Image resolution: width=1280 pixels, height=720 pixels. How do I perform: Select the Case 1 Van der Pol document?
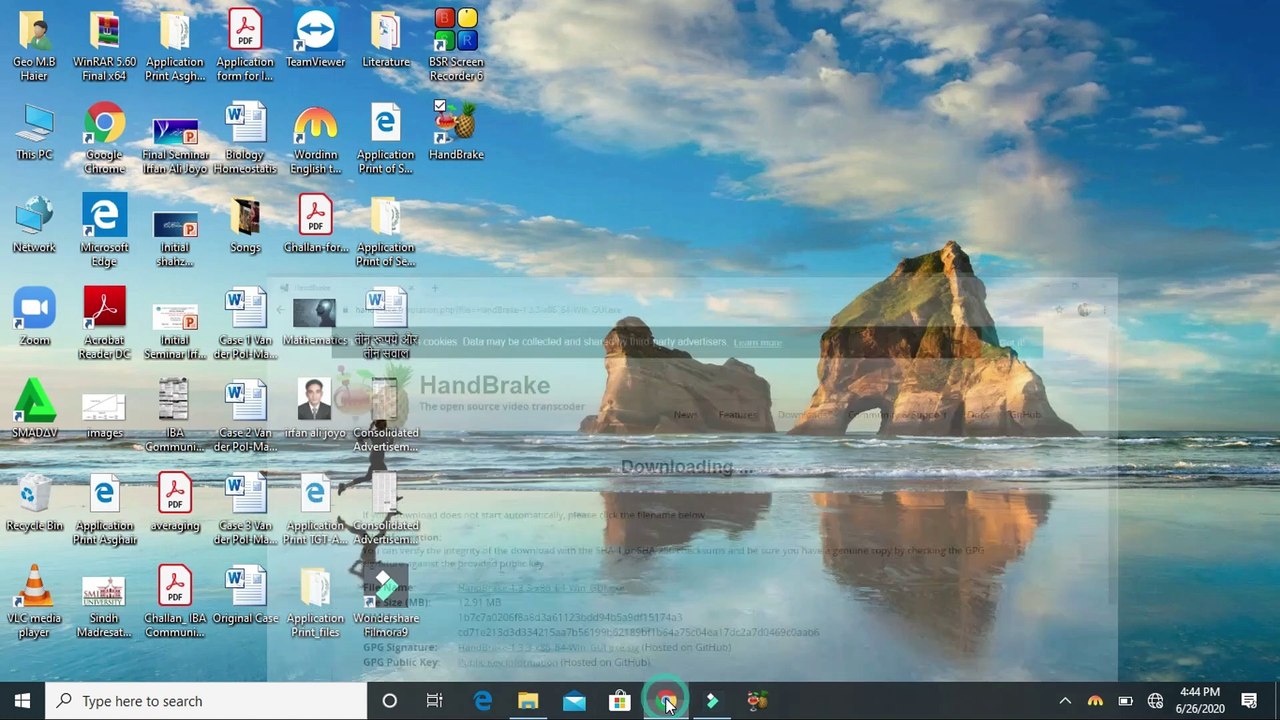(245, 324)
